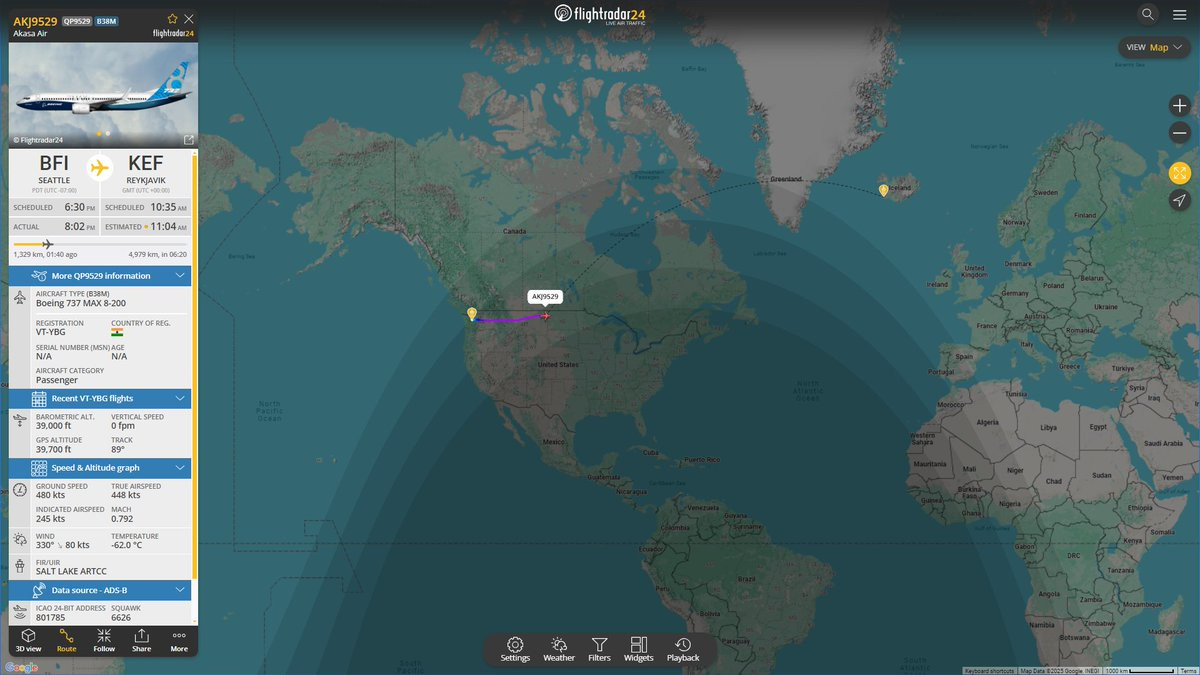The width and height of the screenshot is (1200, 675).
Task: Toggle the orange fullscreen map button
Action: coord(1180,173)
